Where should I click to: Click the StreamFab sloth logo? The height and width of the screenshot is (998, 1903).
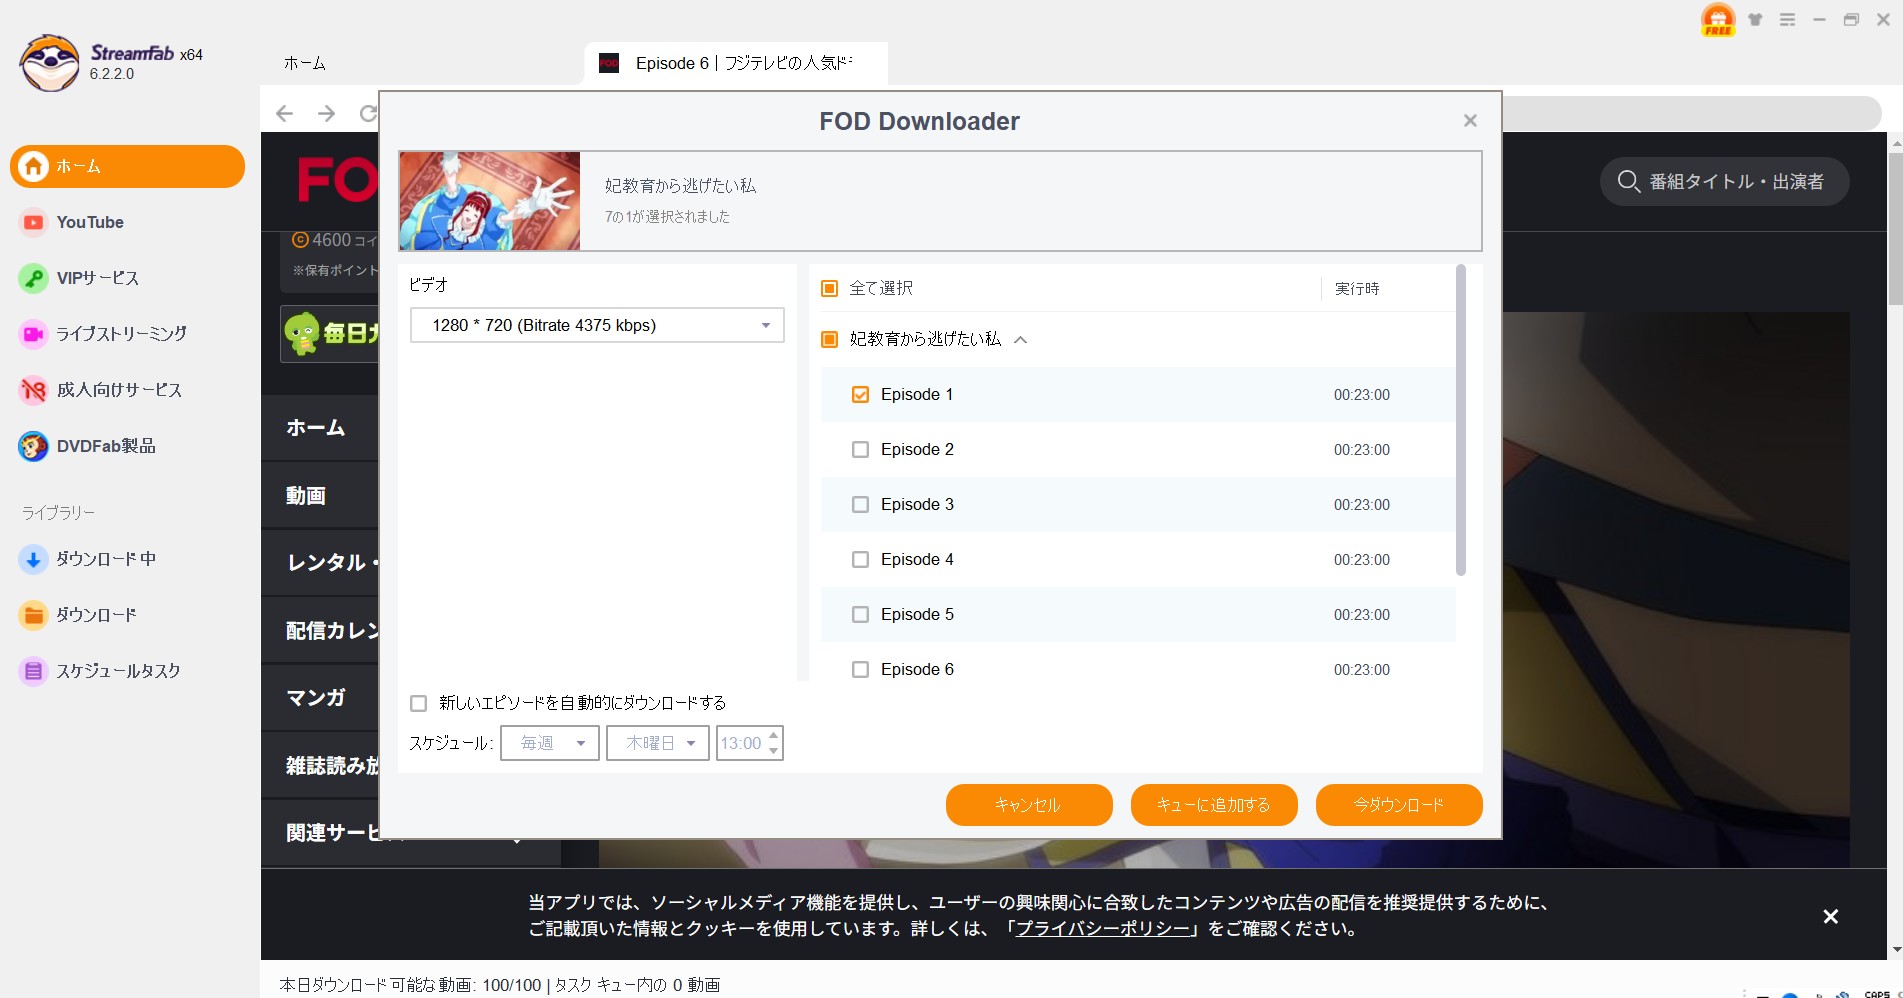(x=49, y=62)
